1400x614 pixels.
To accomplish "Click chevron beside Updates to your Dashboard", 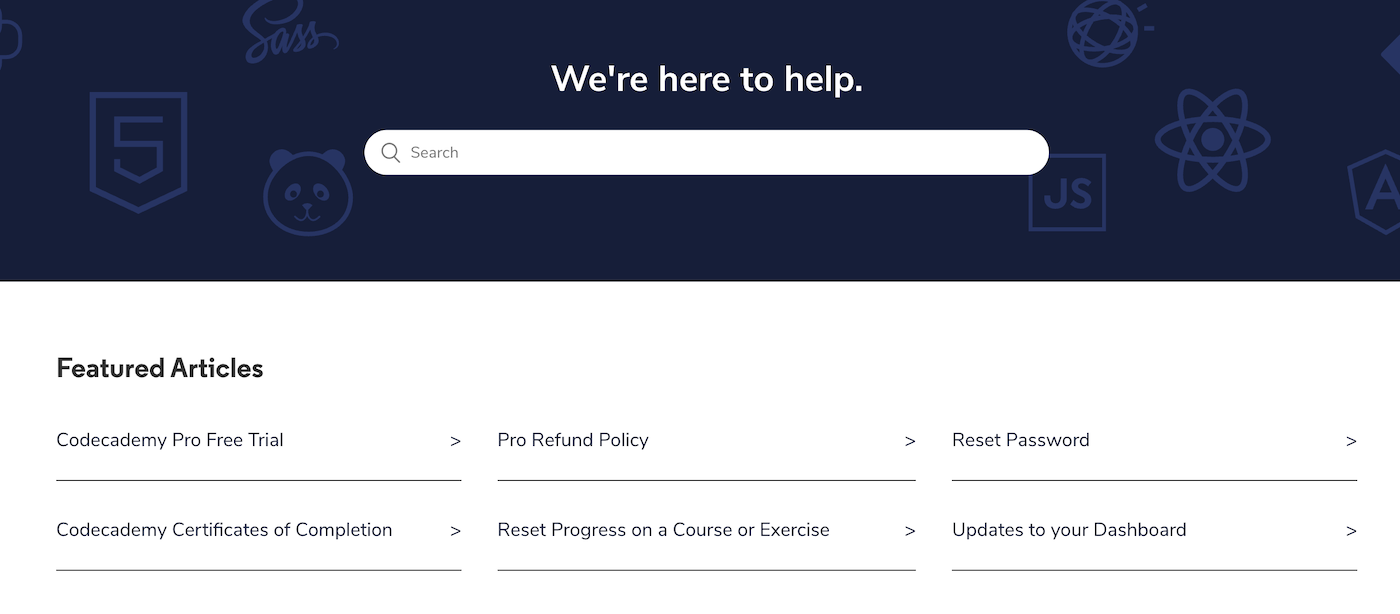I will tap(1351, 531).
